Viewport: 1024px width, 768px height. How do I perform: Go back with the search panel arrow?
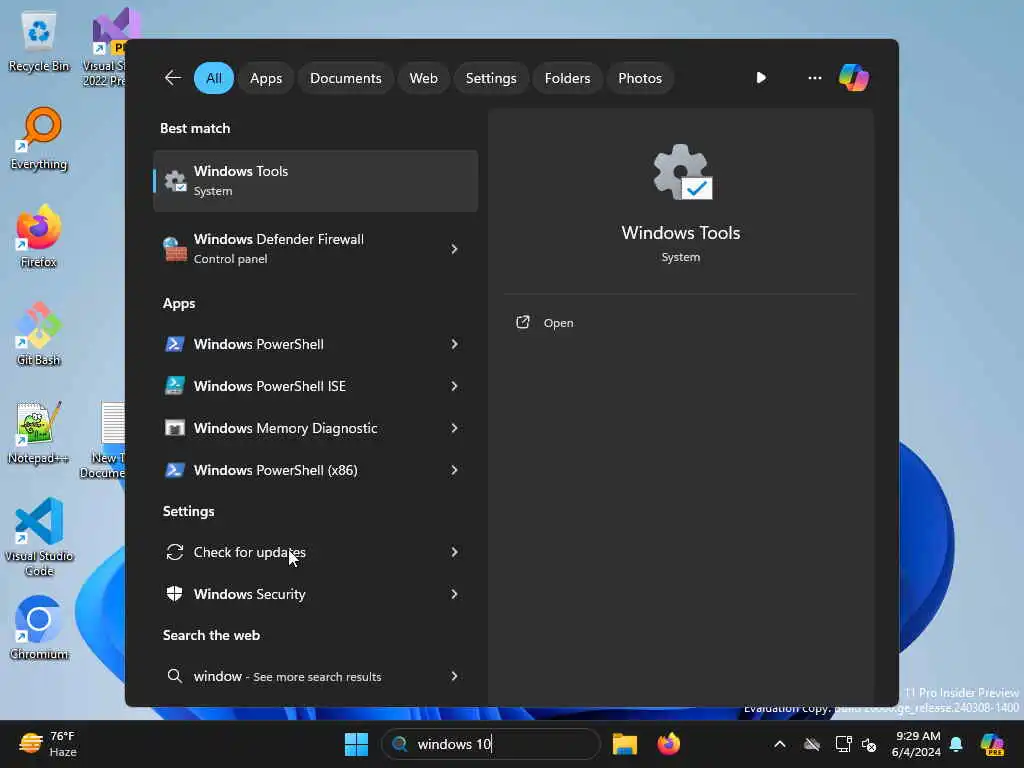pyautogui.click(x=173, y=78)
